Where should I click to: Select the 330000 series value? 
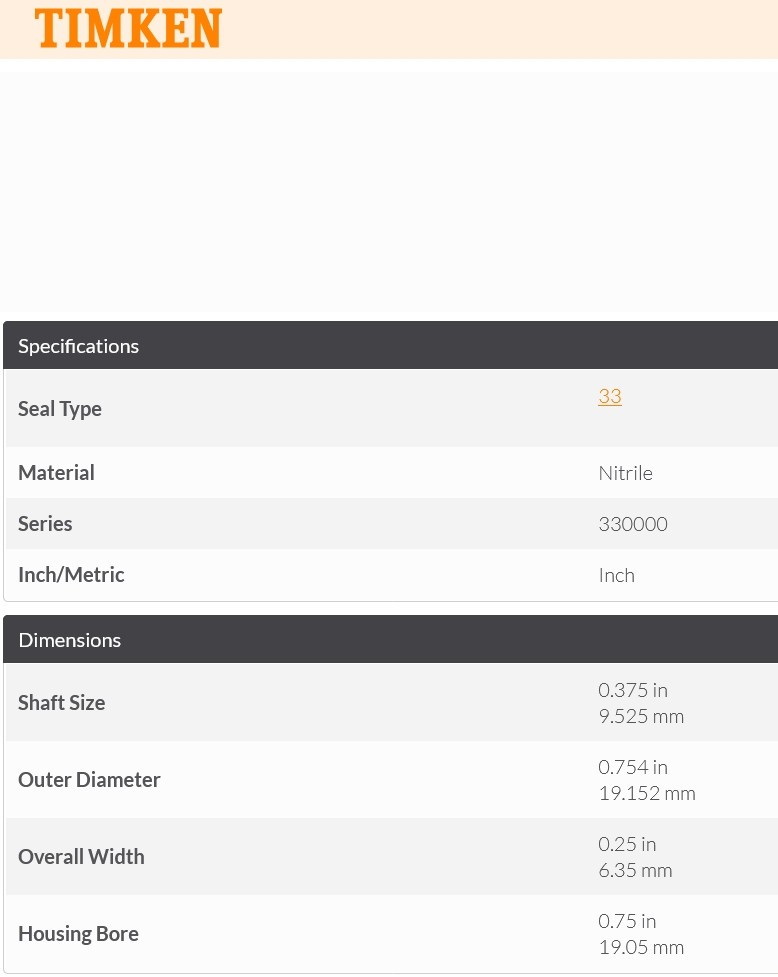[633, 524]
